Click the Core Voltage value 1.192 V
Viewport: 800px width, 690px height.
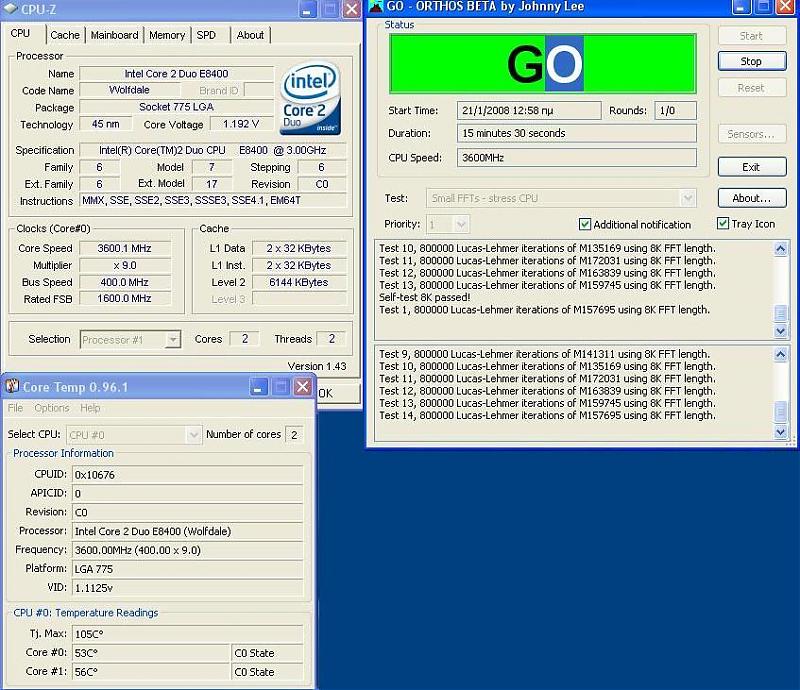(241, 124)
